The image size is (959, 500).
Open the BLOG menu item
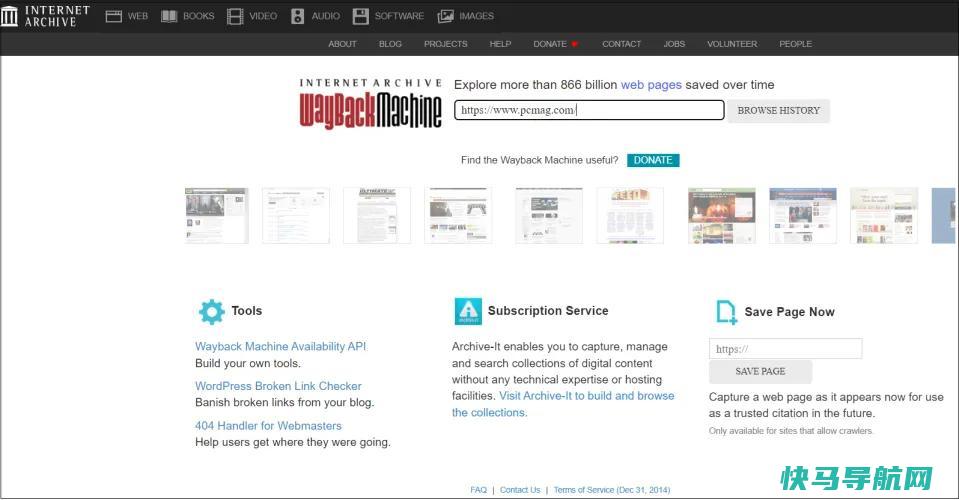point(390,44)
